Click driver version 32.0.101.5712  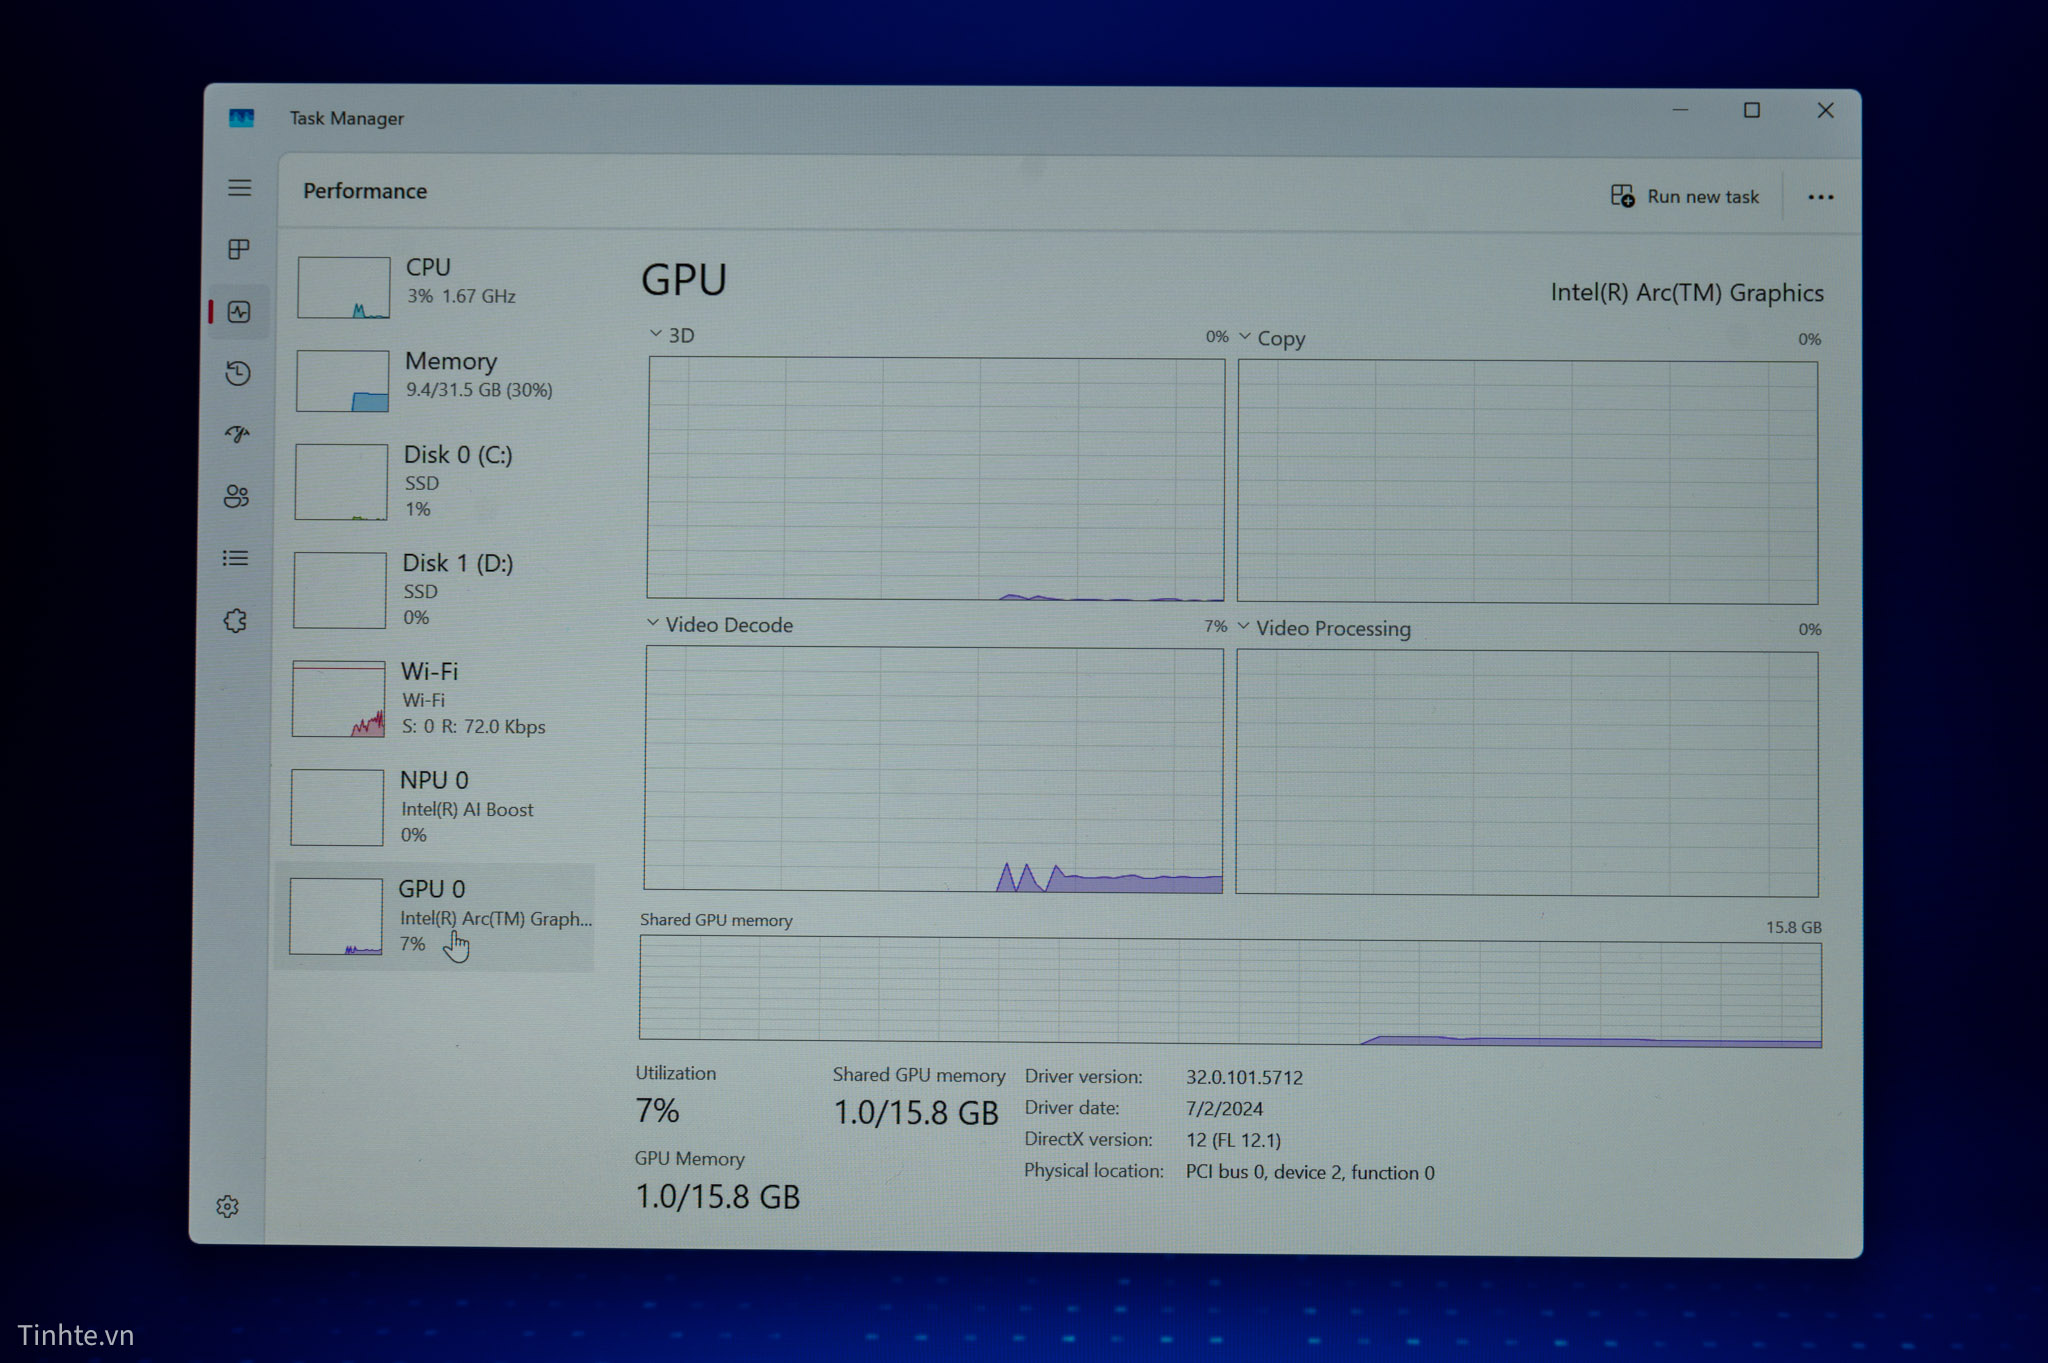pyautogui.click(x=1244, y=1077)
